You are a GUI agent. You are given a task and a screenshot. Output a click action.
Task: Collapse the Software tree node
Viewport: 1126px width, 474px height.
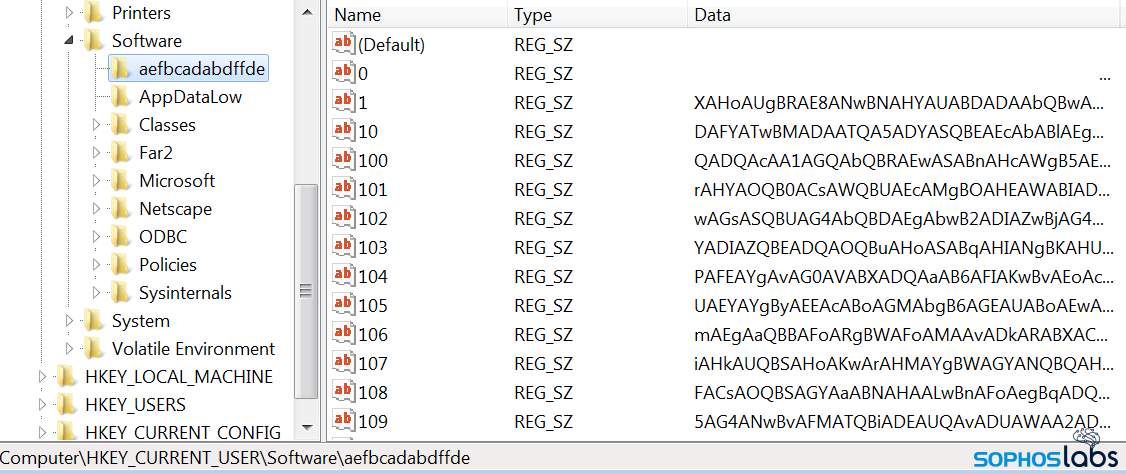pyautogui.click(x=69, y=41)
